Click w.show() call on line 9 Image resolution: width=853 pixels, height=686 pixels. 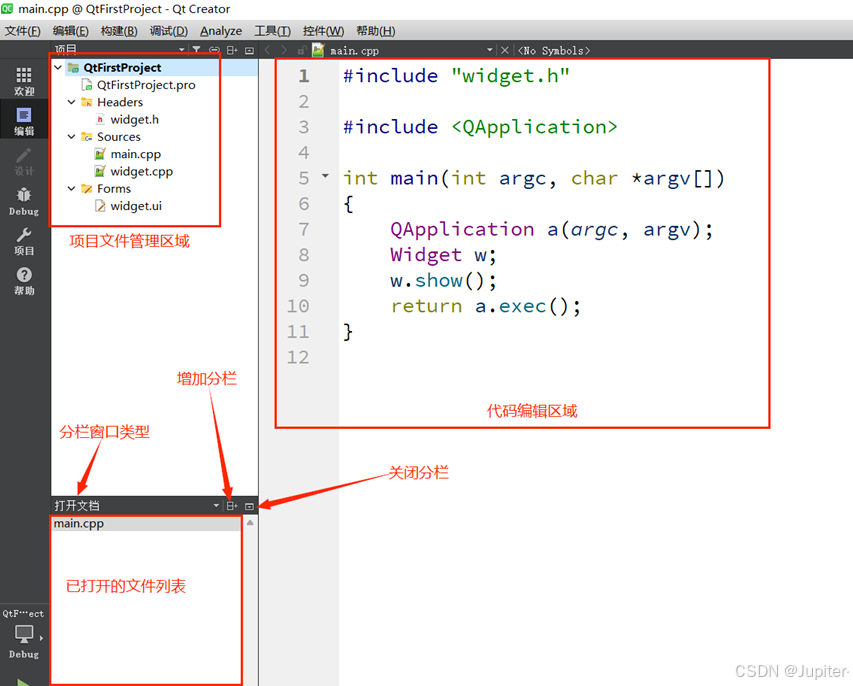pos(443,281)
